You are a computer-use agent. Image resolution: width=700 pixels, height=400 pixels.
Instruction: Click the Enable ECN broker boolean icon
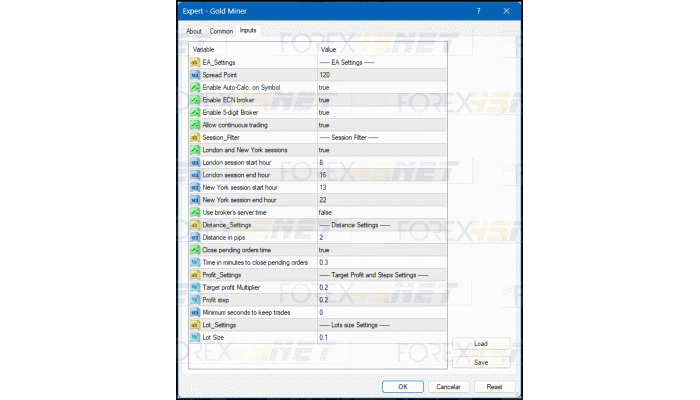[194, 100]
